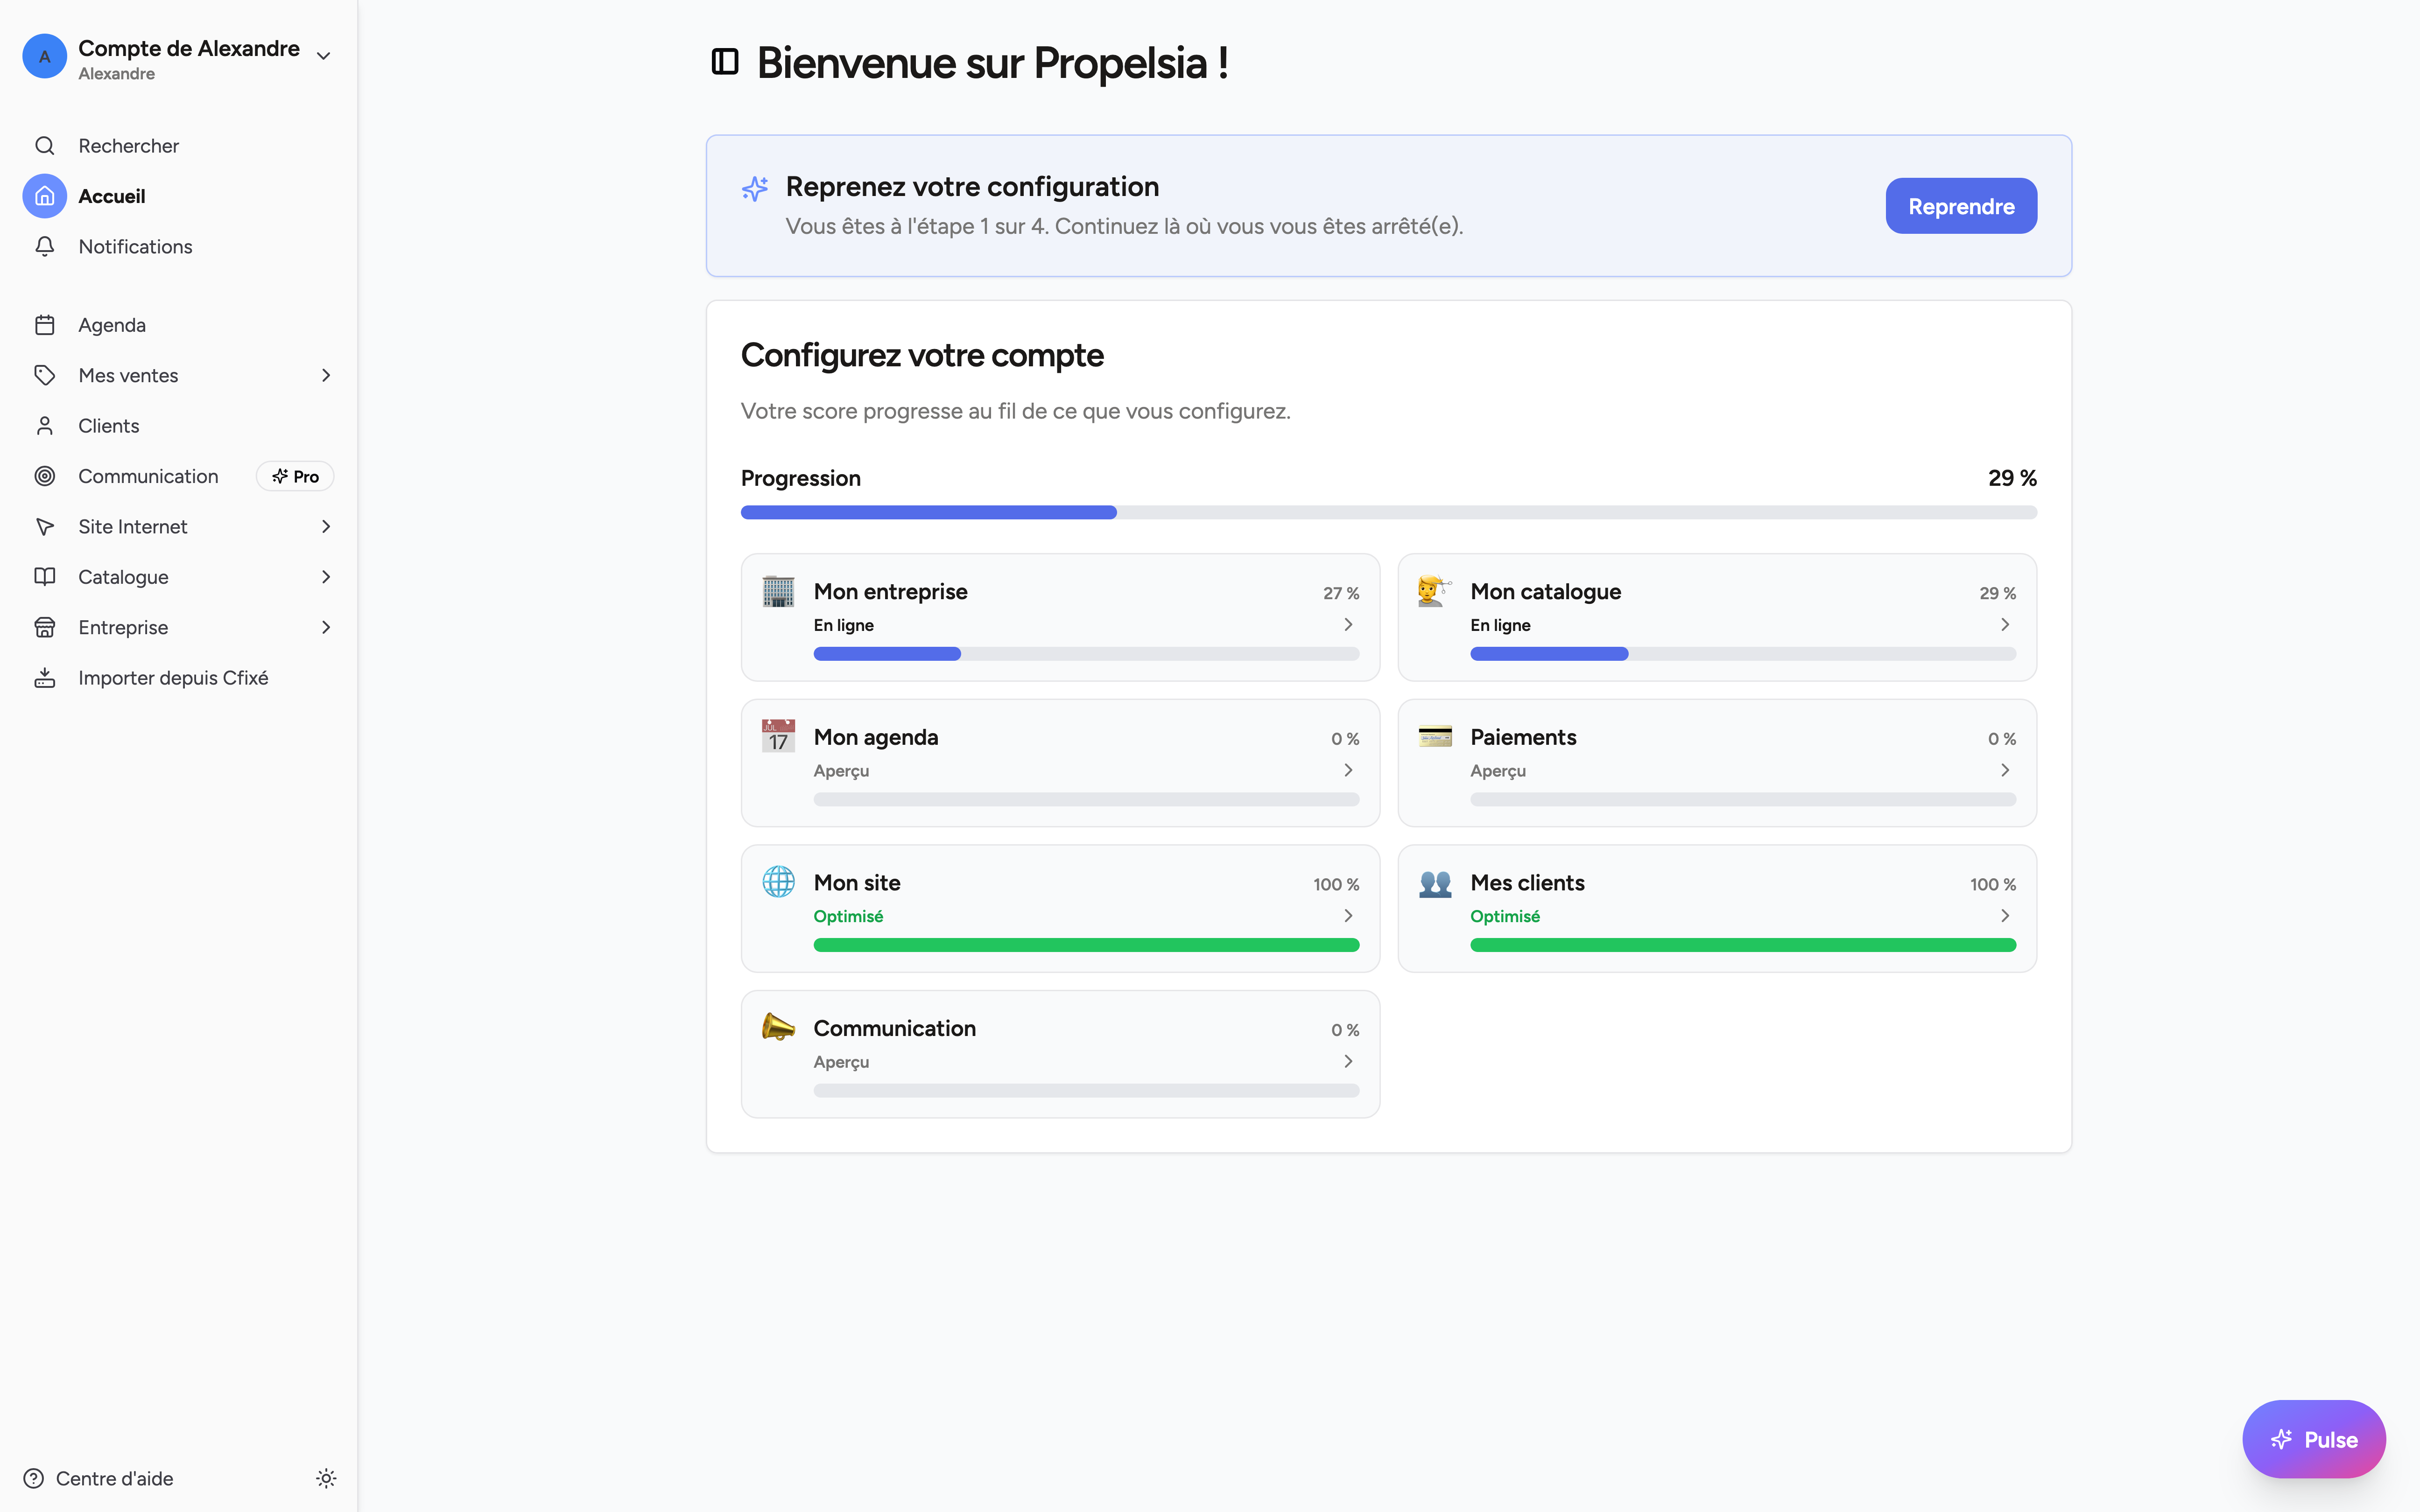Toggle the light/dark theme sun icon

pyautogui.click(x=326, y=1478)
